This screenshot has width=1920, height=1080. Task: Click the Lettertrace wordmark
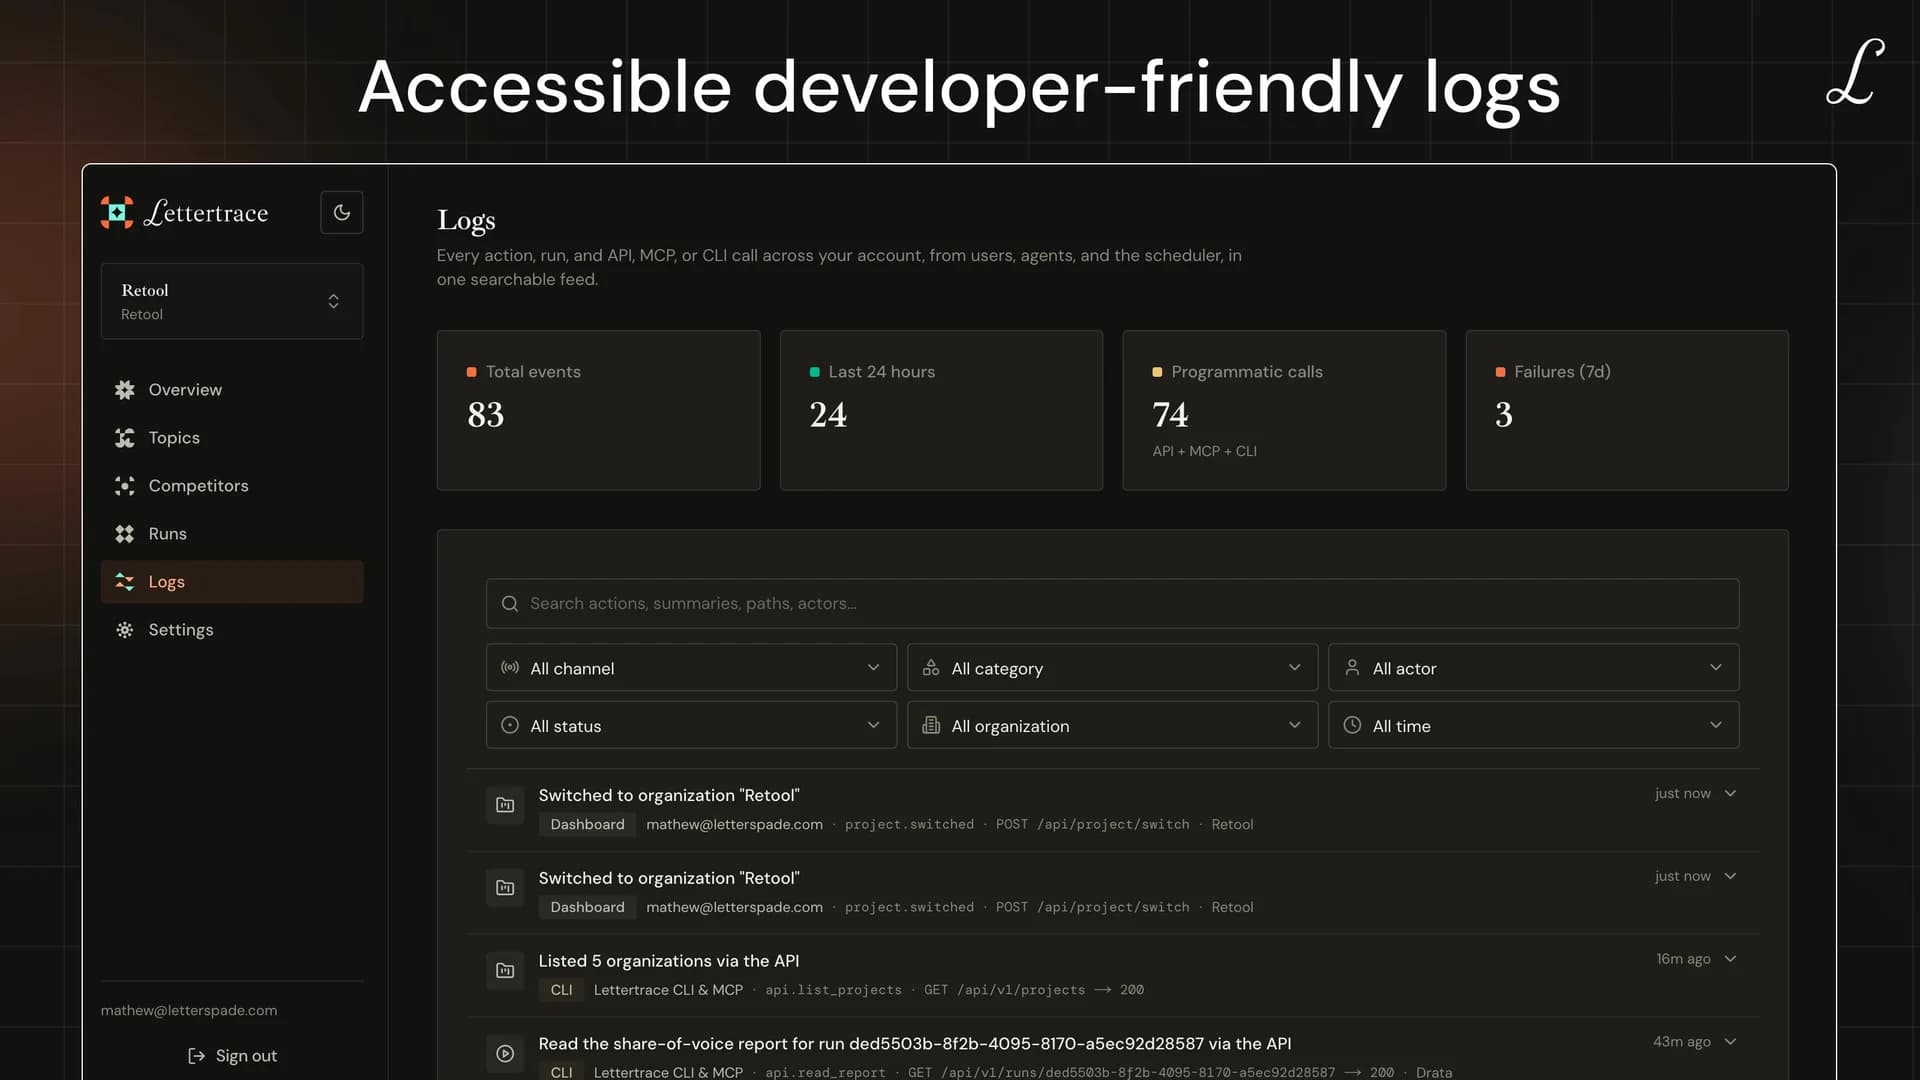(206, 212)
